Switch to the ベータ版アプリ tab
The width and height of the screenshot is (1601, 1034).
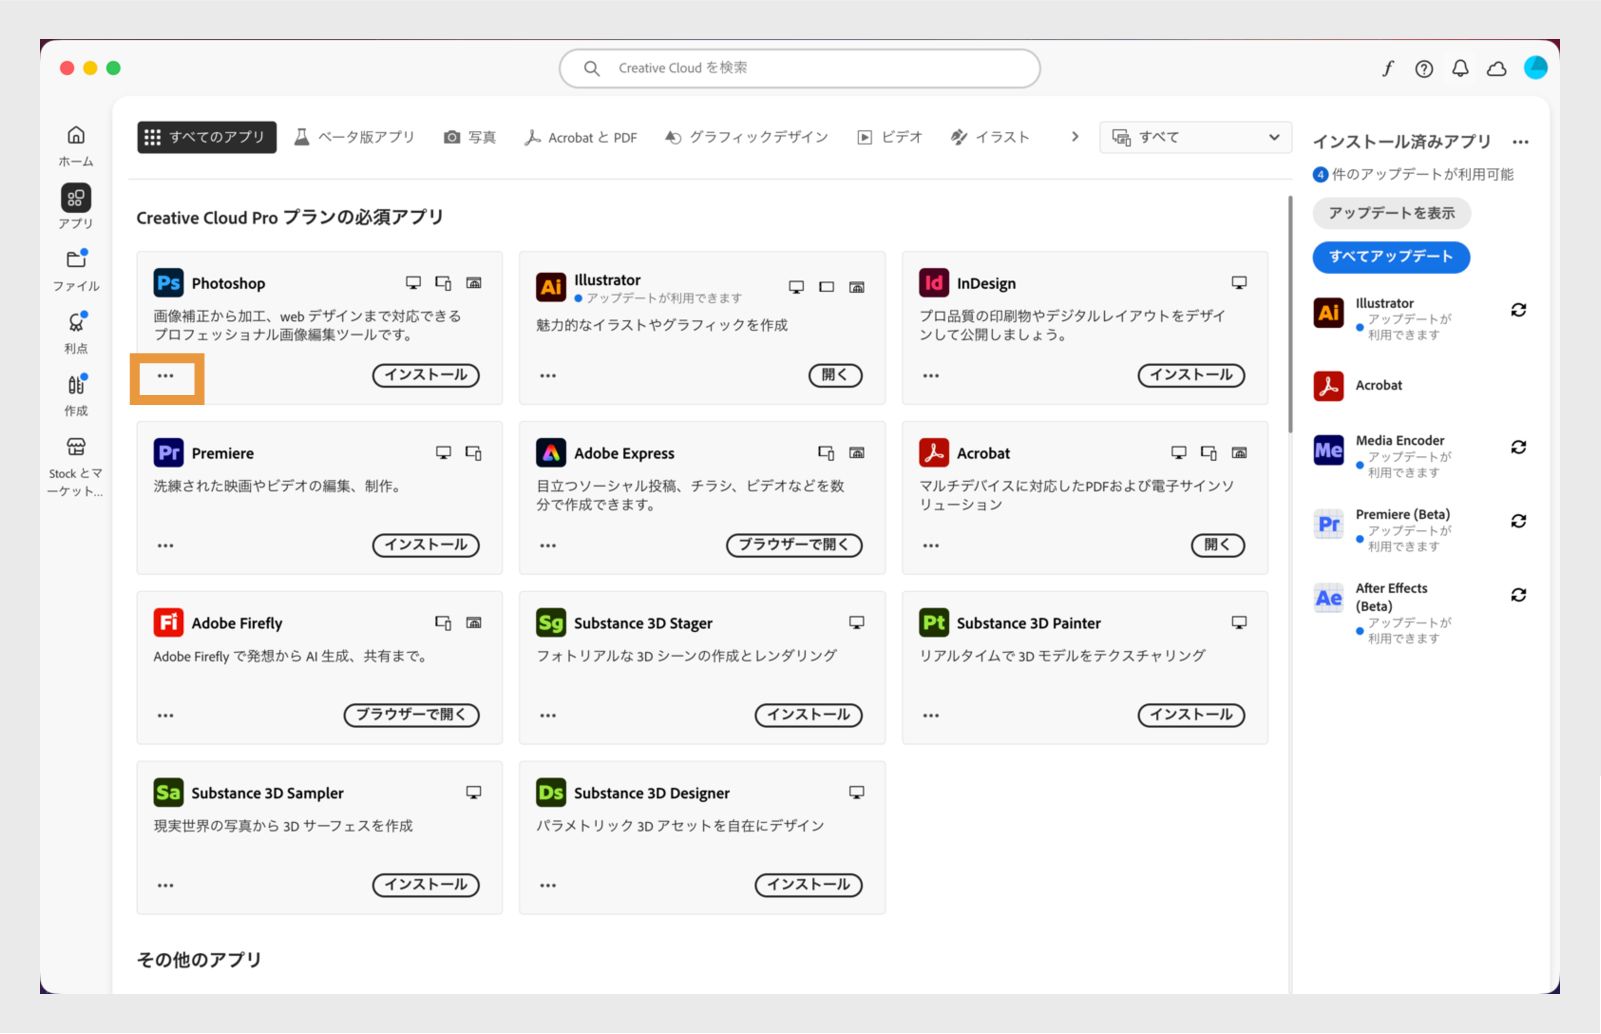coord(355,137)
